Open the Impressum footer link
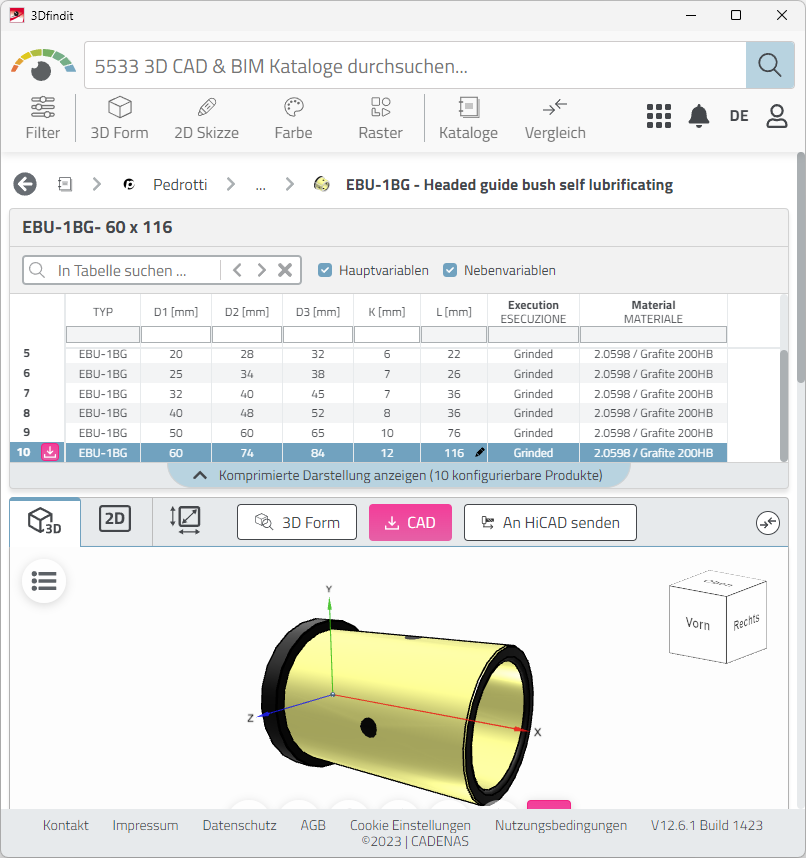 (145, 825)
